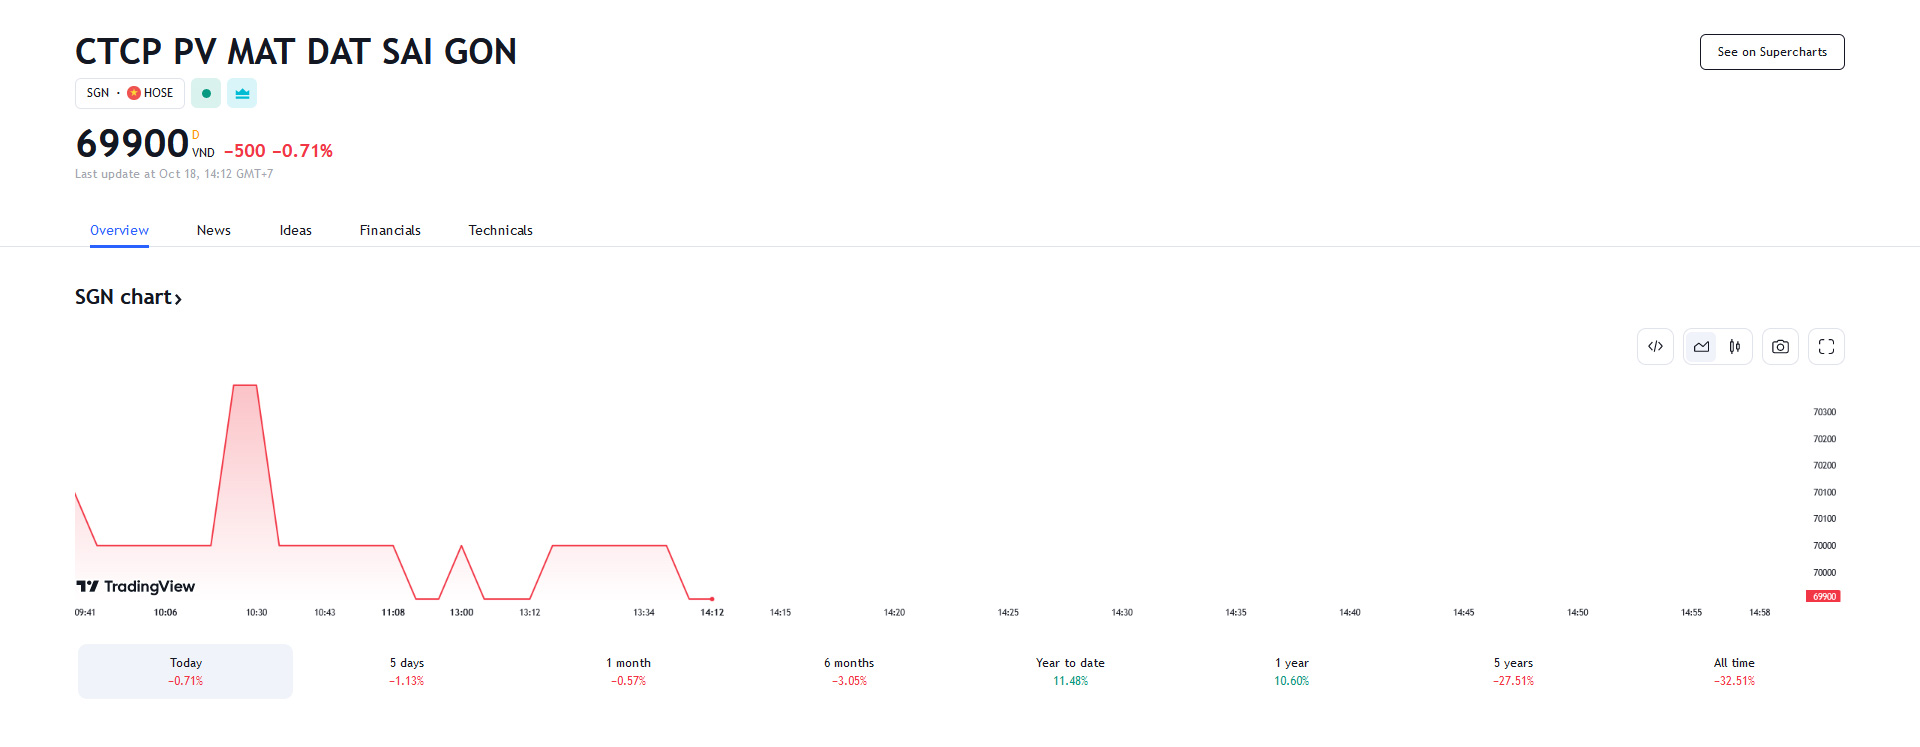Image resolution: width=1920 pixels, height=747 pixels.
Task: Click the blue crown premium icon
Action: (241, 93)
